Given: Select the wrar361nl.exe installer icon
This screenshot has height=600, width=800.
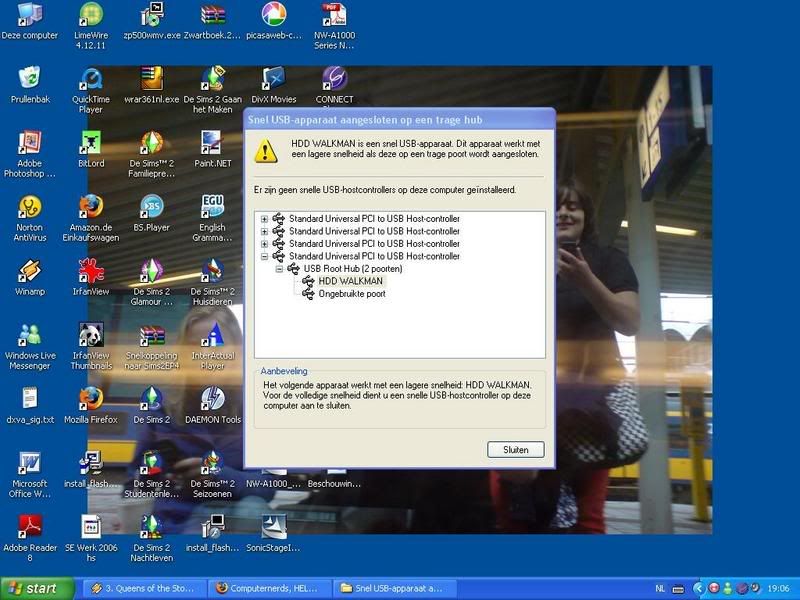Looking at the screenshot, I should click(x=152, y=85).
